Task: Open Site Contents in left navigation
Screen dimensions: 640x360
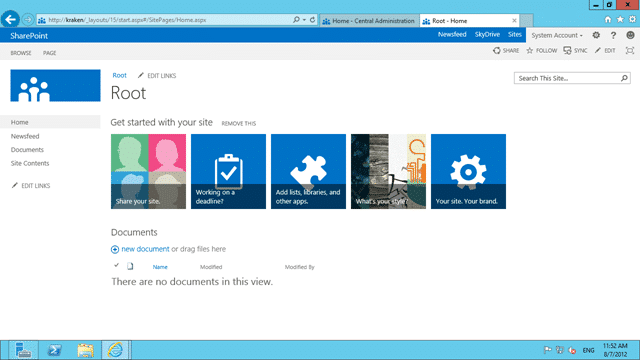Action: tap(30, 163)
